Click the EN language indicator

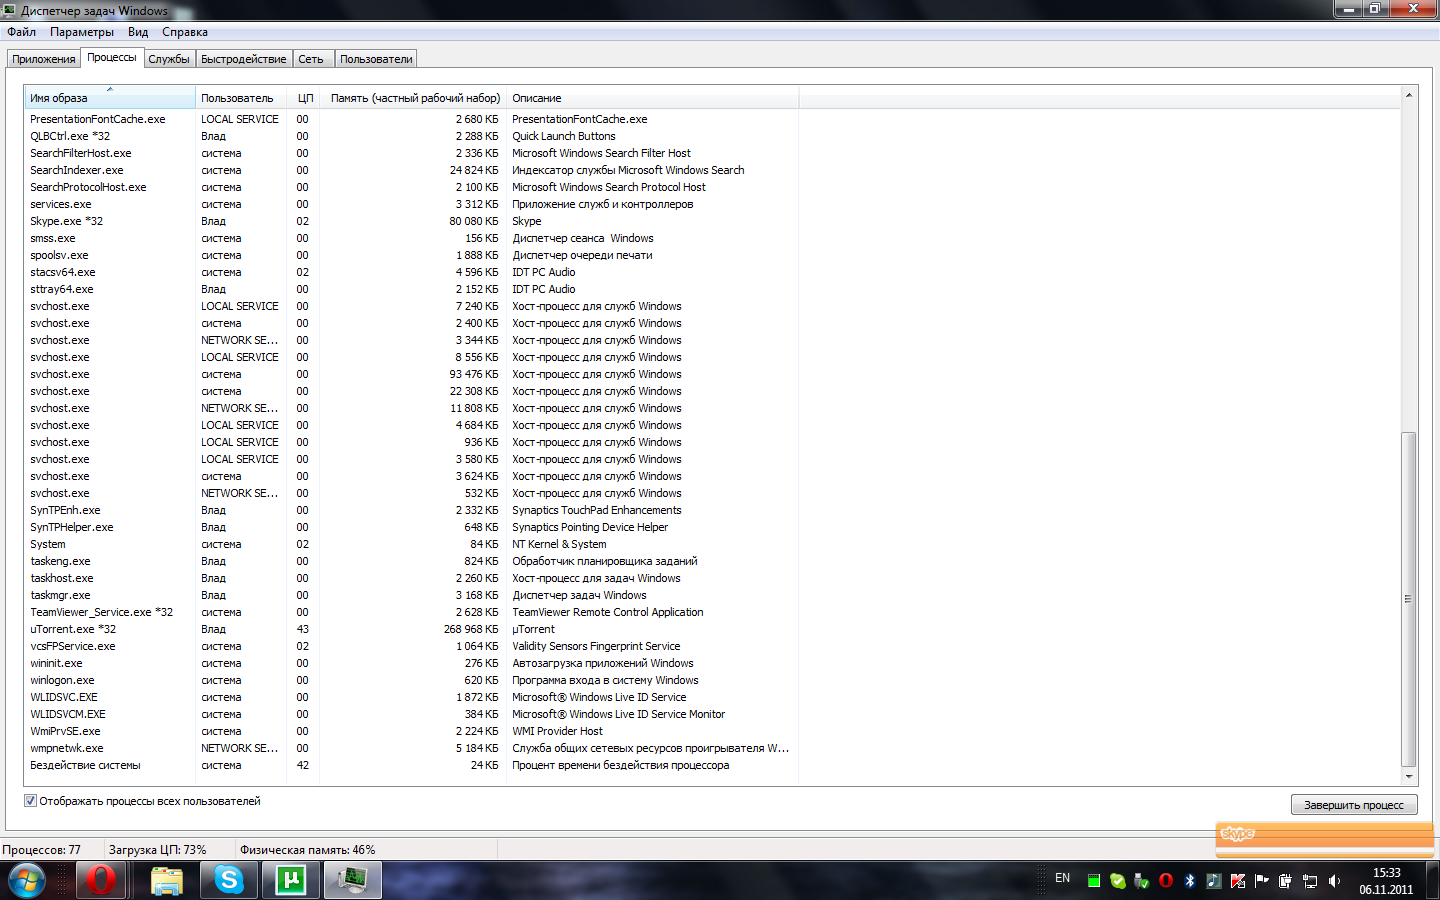tap(1062, 878)
